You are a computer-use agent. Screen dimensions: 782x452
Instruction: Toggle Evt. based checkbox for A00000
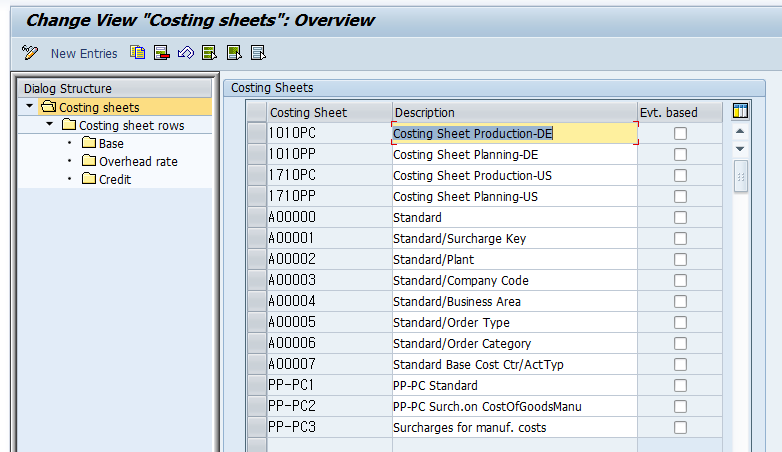[x=680, y=217]
